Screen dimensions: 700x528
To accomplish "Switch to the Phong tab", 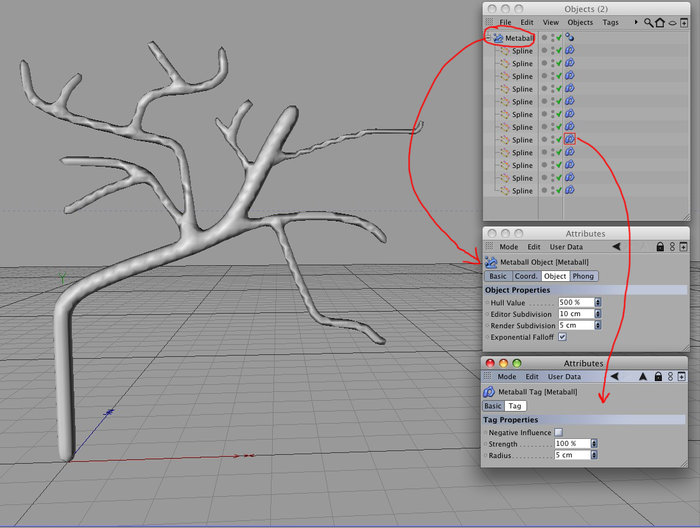I will pyautogui.click(x=583, y=276).
